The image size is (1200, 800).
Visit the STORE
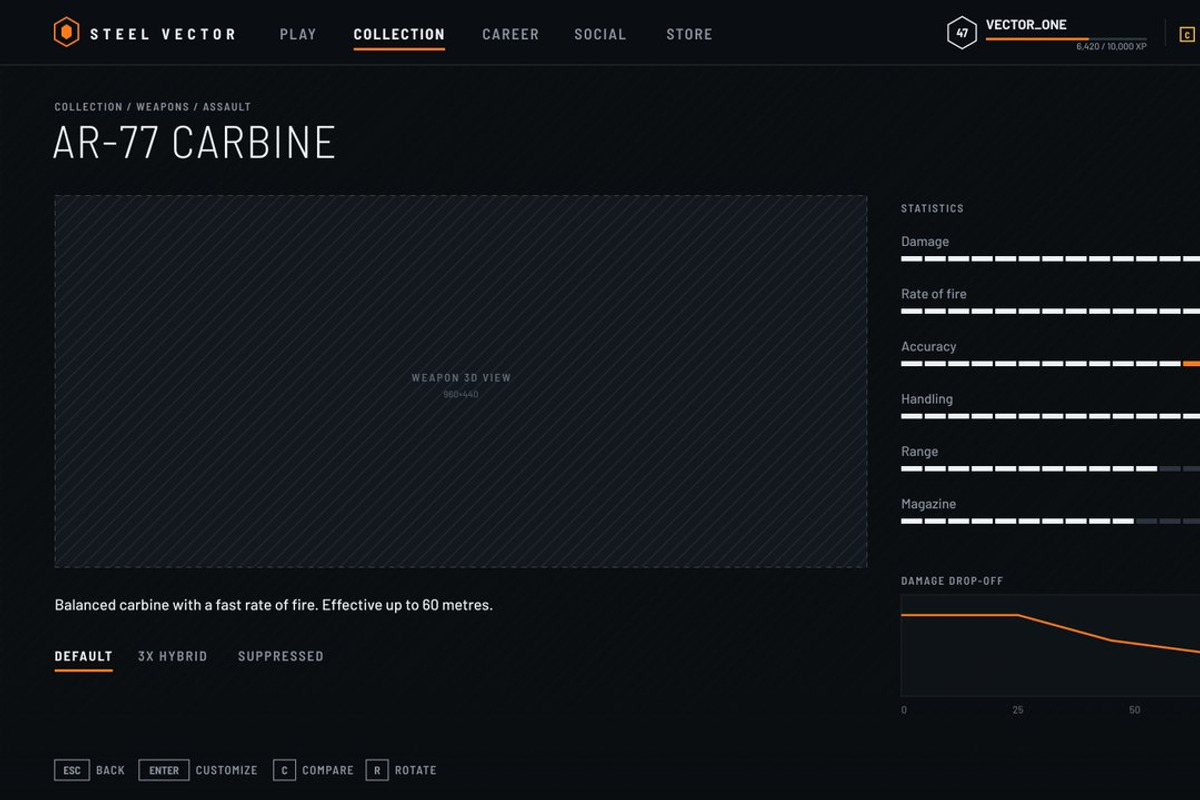click(x=689, y=34)
